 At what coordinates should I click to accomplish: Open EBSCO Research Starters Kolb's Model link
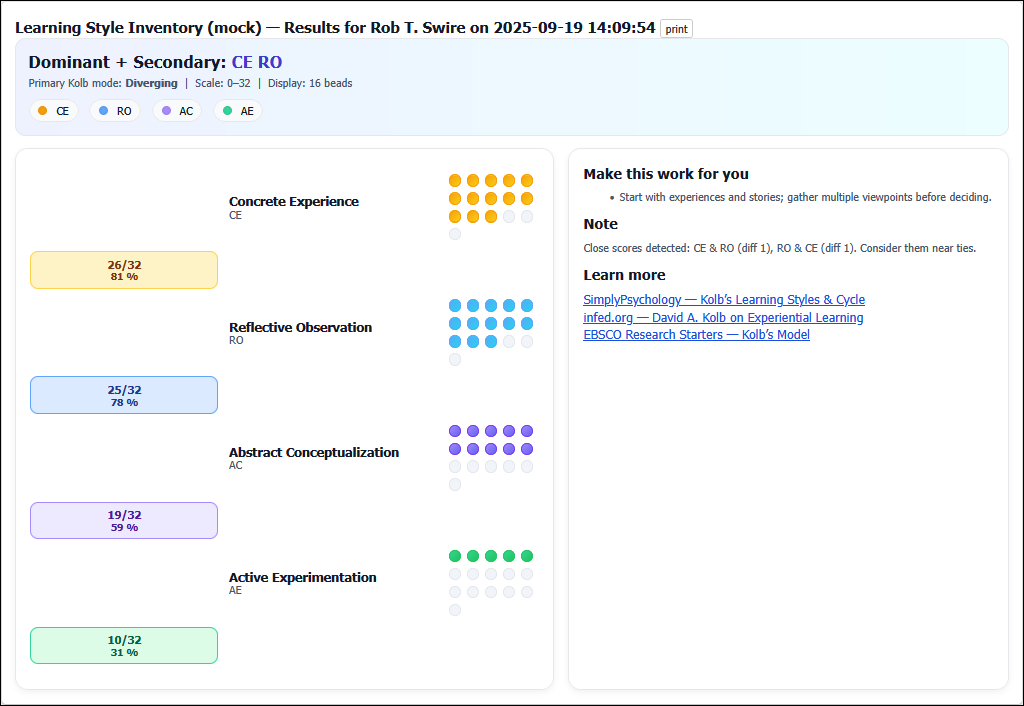click(x=696, y=335)
